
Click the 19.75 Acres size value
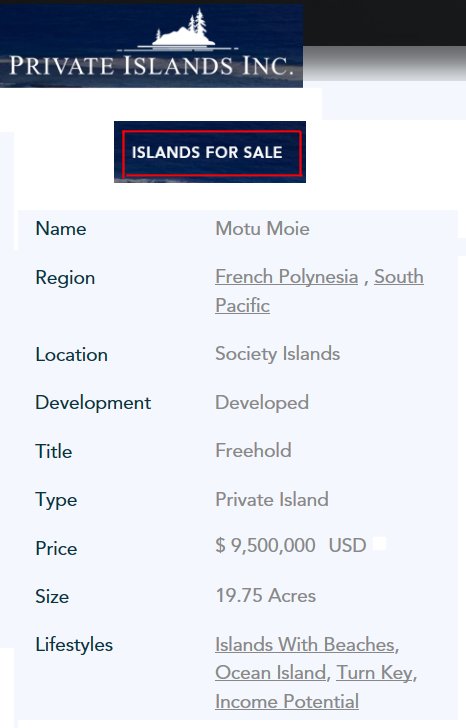pos(265,596)
